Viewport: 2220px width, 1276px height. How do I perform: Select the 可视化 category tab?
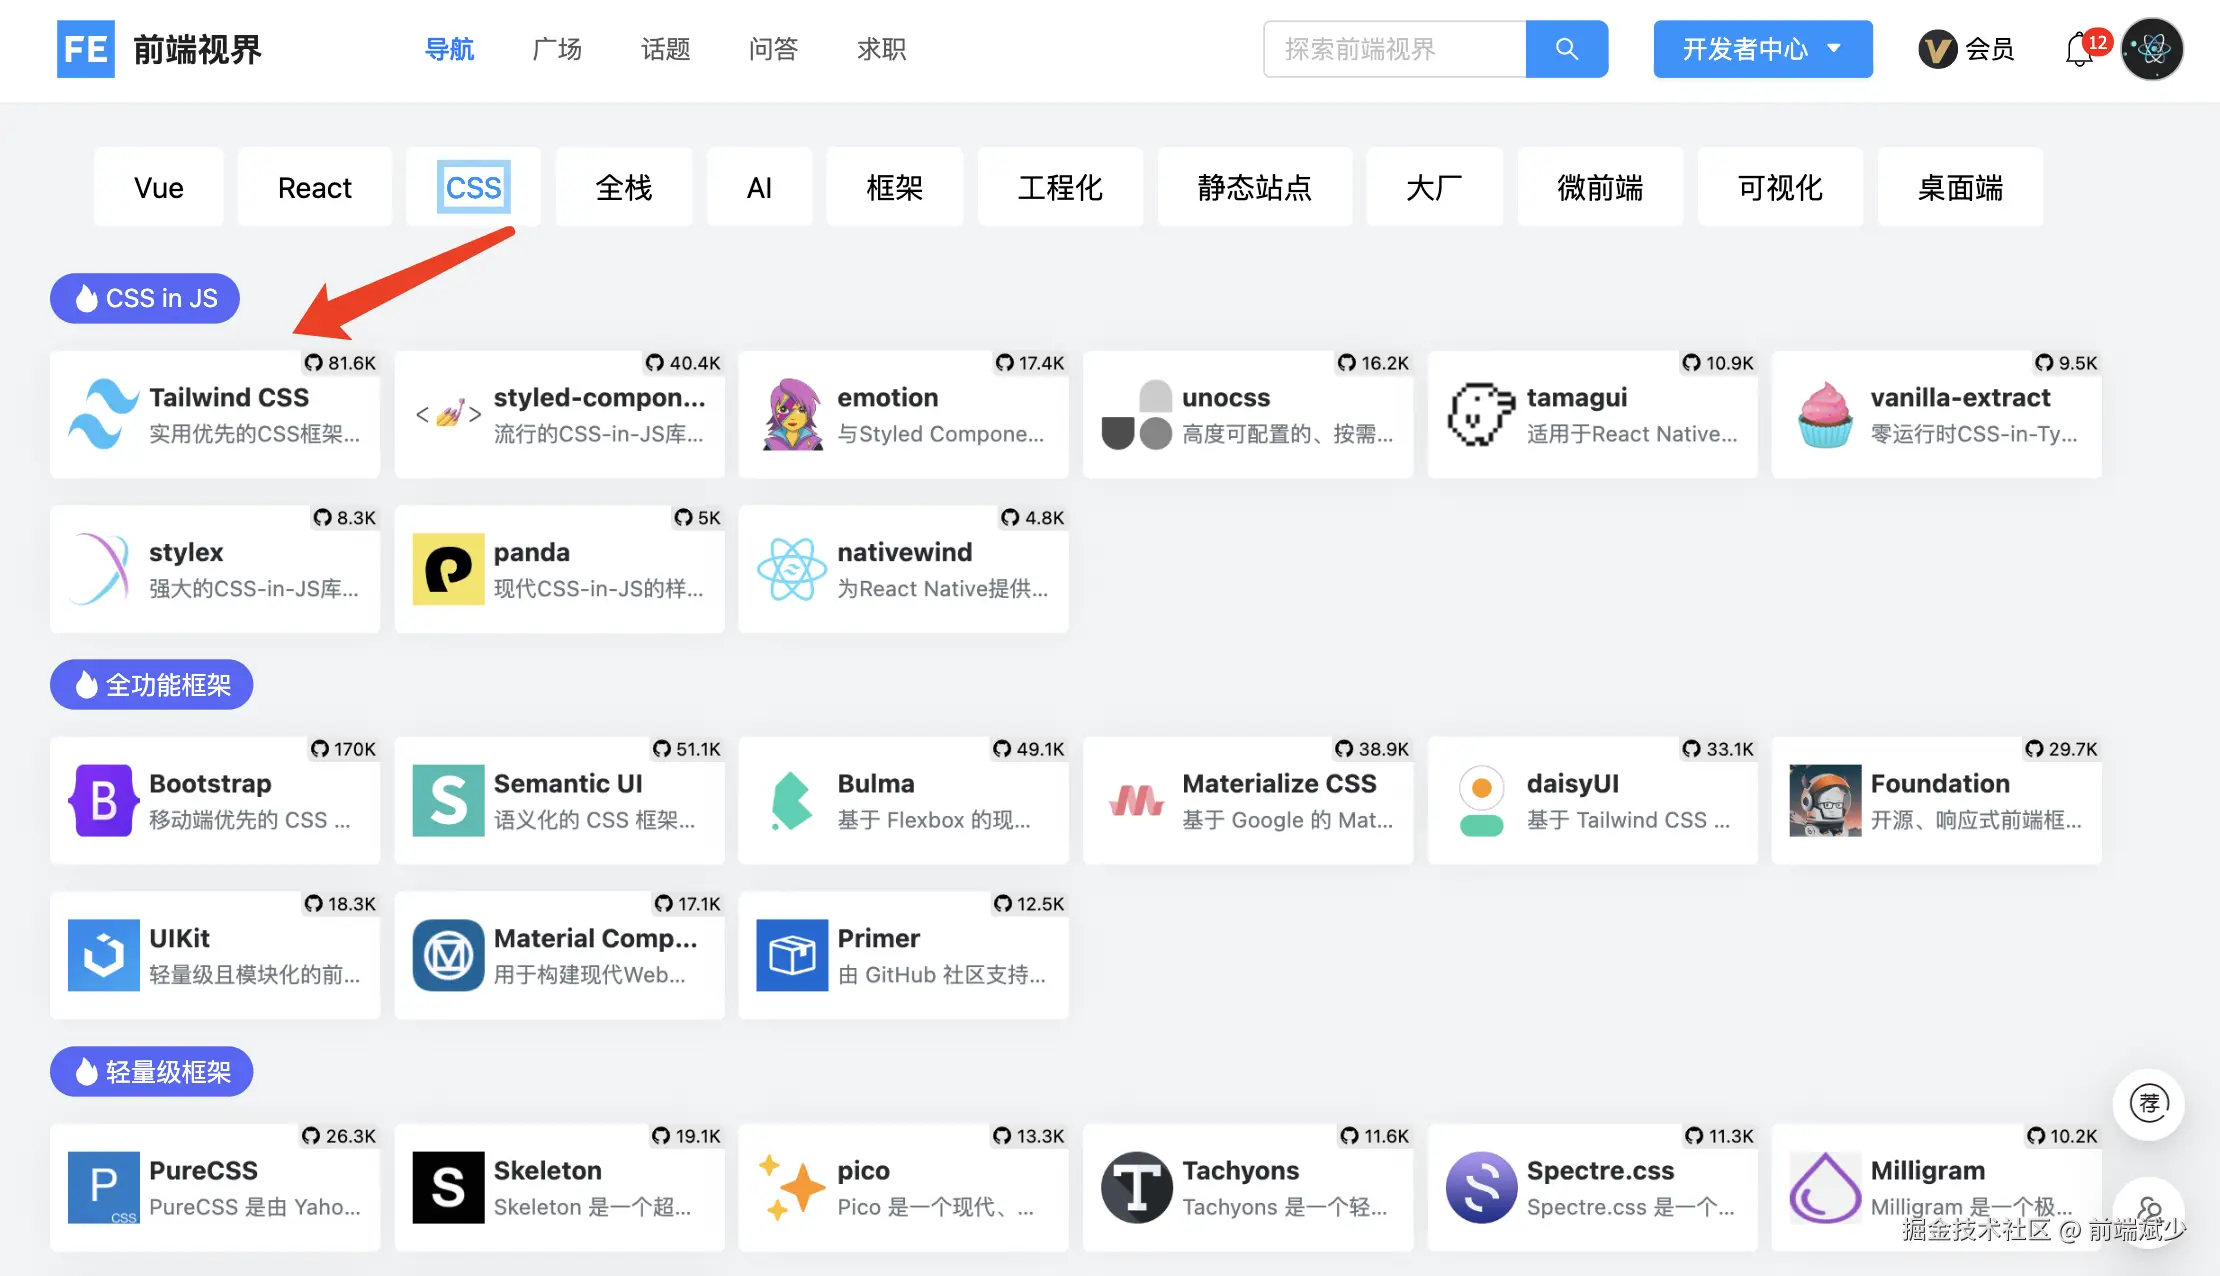click(x=1779, y=187)
